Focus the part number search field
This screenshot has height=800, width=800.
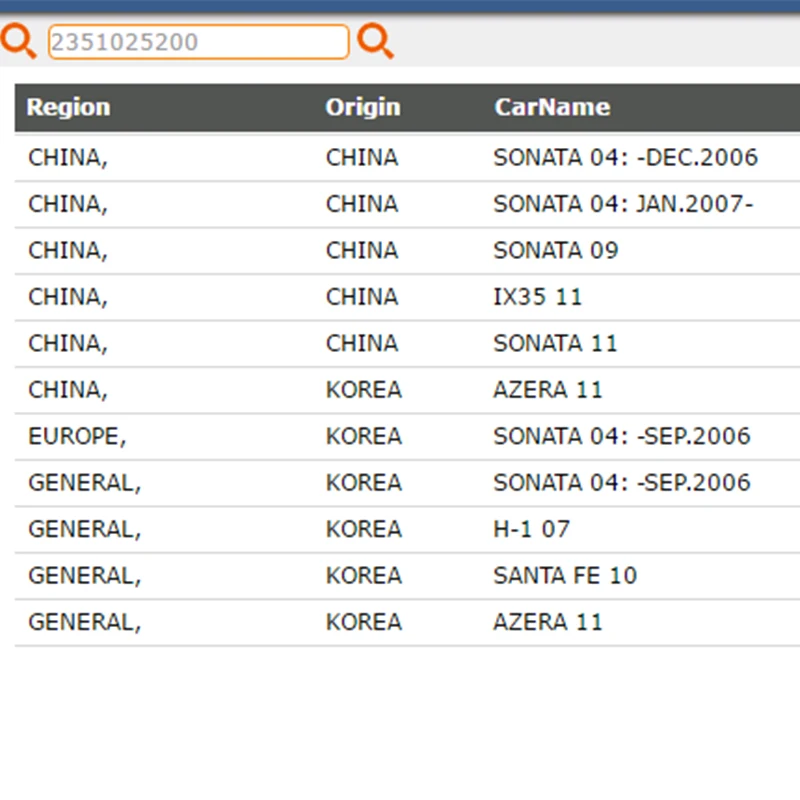pyautogui.click(x=198, y=42)
